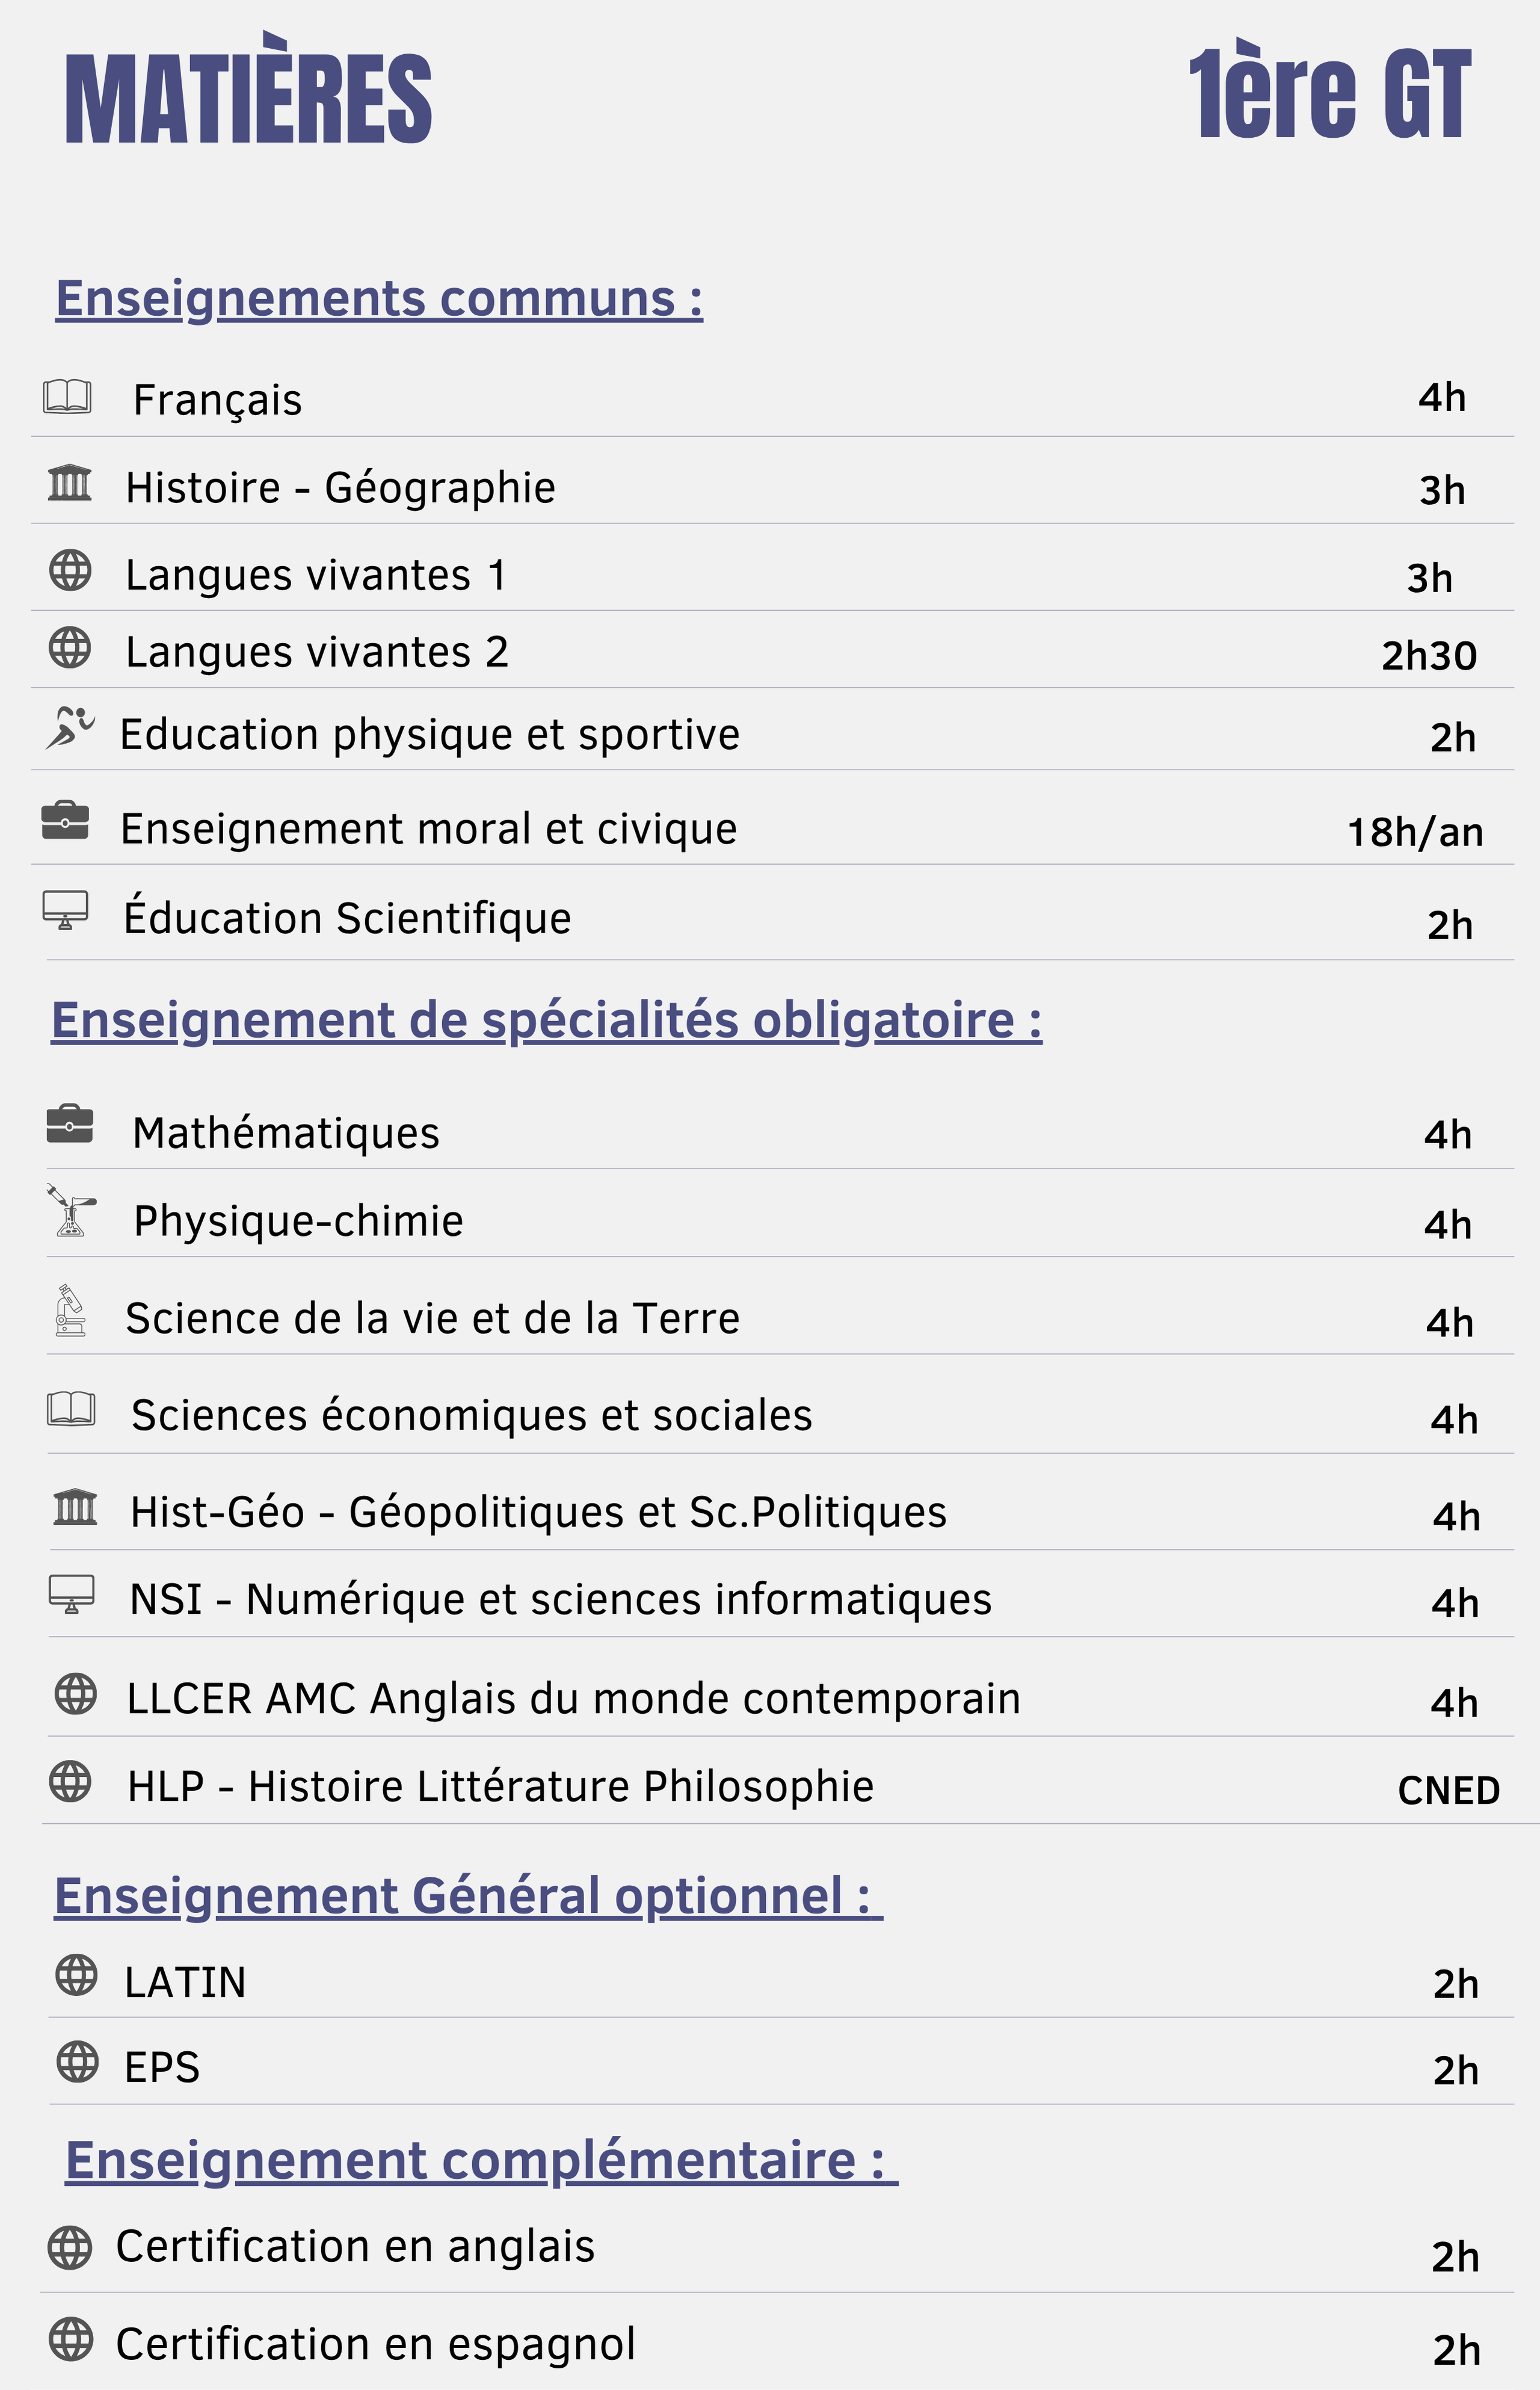Open the Enseignements communs heading link
1540x2390 pixels.
click(x=379, y=299)
